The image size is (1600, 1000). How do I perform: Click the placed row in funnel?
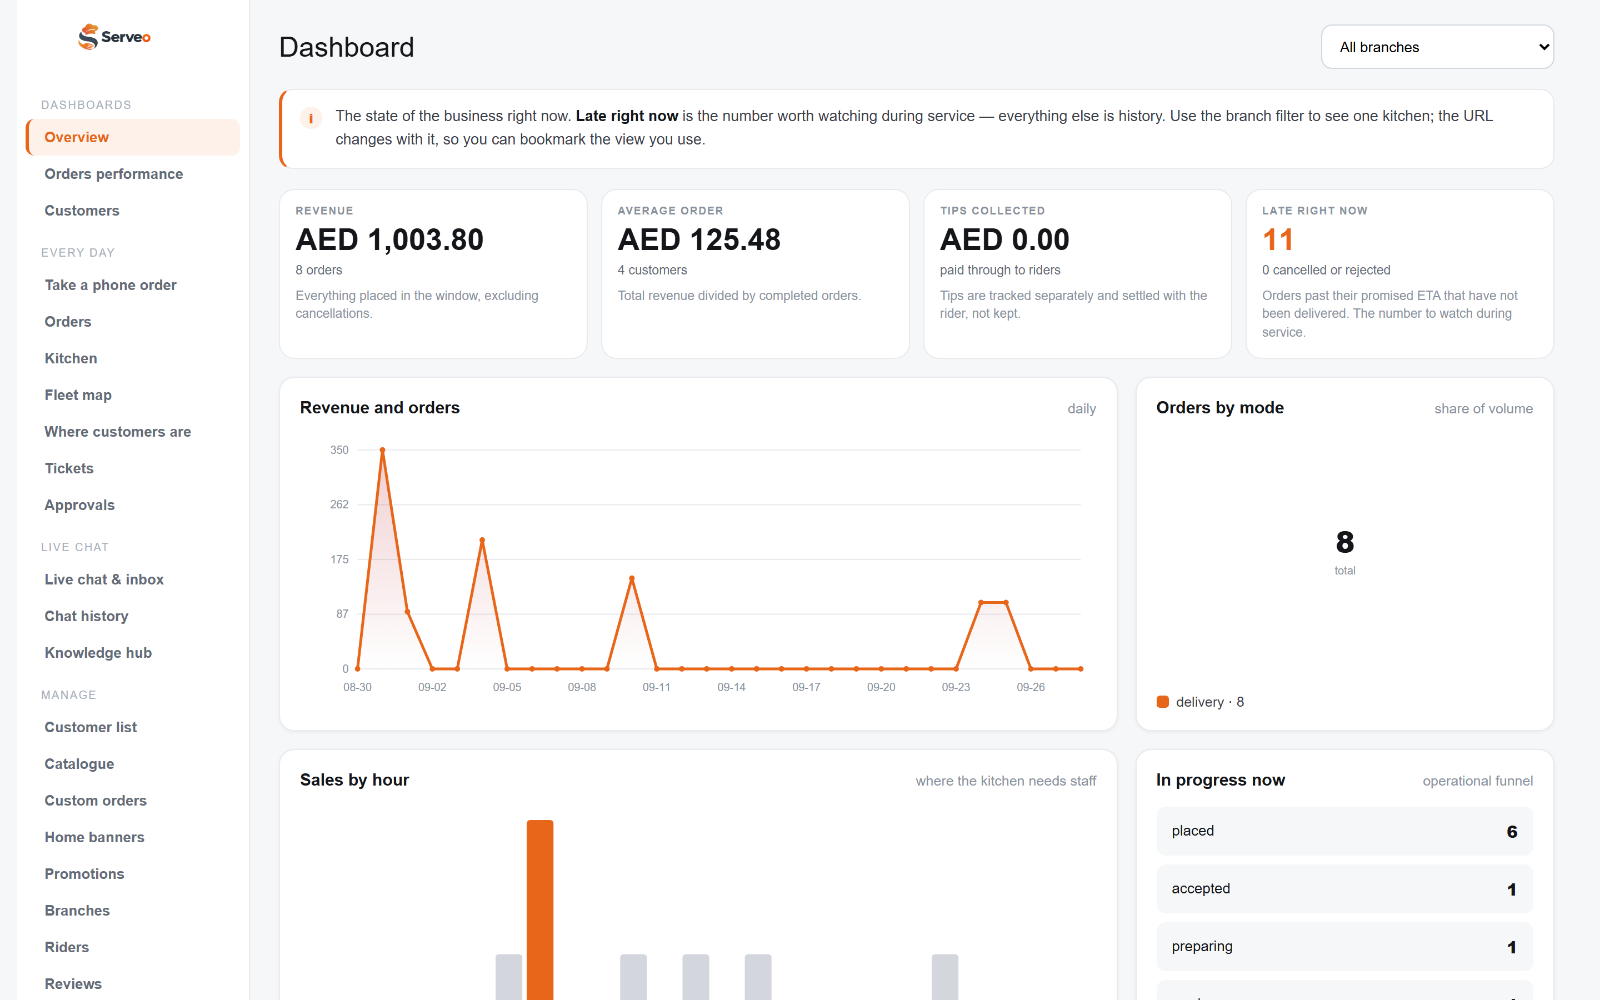tap(1345, 831)
